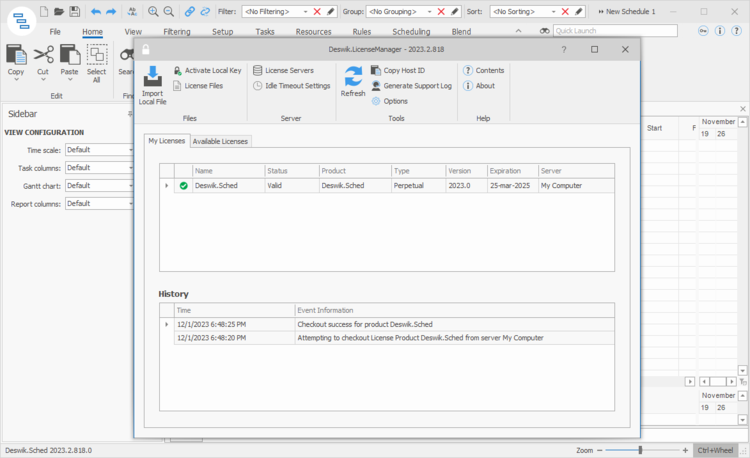The image size is (750, 458).
Task: Open the File menu
Action: pos(55,32)
